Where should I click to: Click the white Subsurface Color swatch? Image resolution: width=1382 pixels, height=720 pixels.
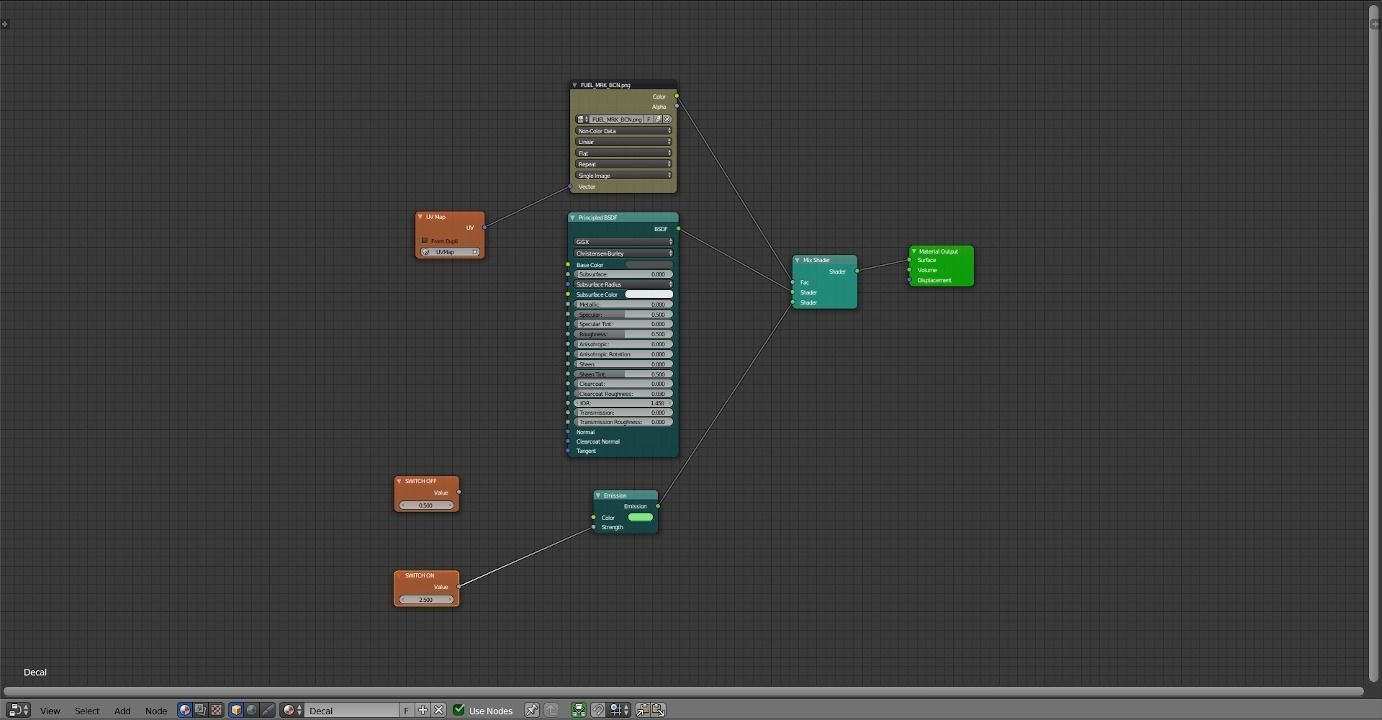tap(649, 294)
